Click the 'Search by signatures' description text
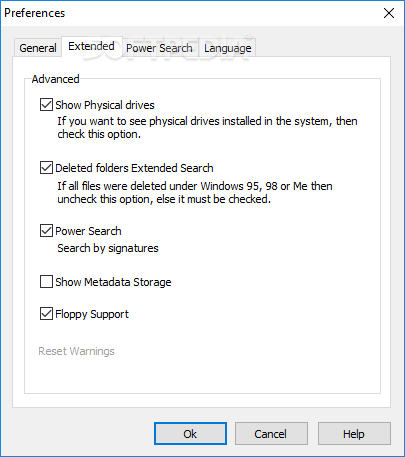 coord(108,248)
